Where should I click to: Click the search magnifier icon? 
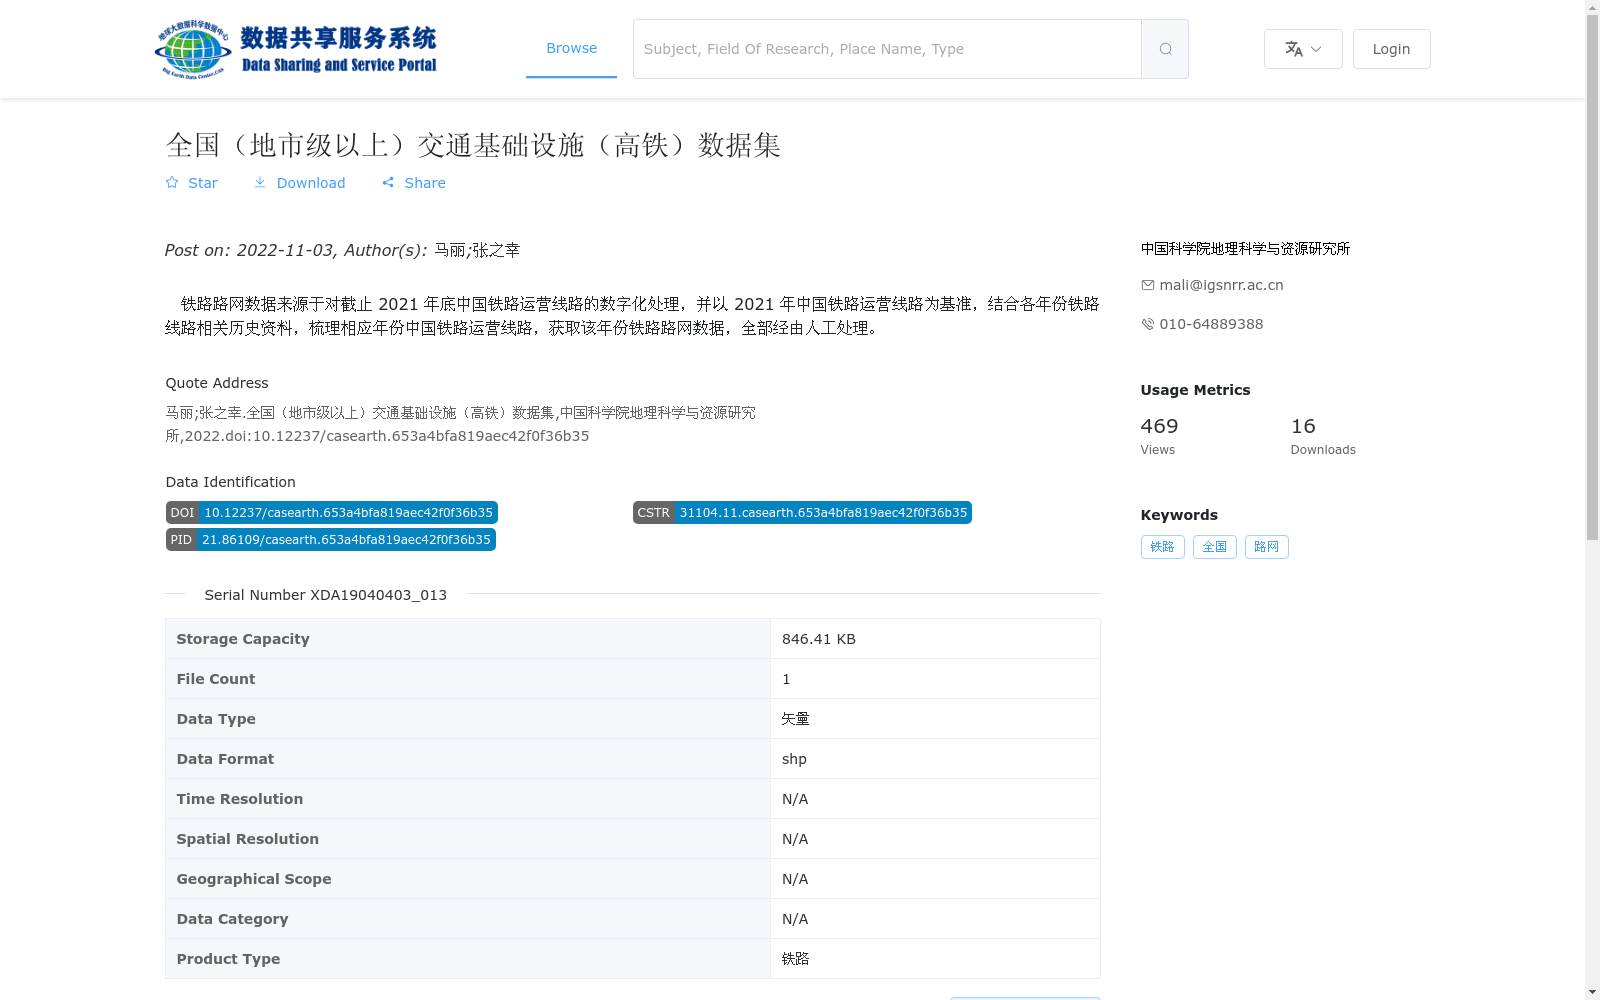[x=1164, y=48]
